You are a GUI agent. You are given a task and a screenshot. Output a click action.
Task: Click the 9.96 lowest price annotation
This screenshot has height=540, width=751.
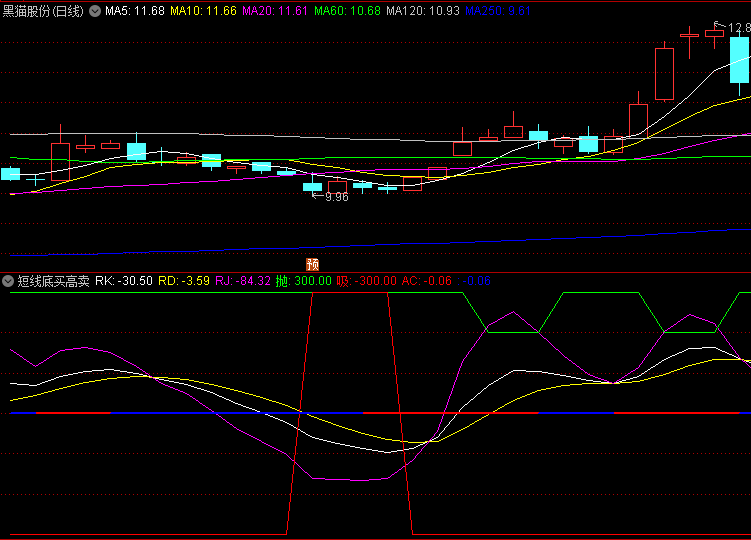pos(336,197)
